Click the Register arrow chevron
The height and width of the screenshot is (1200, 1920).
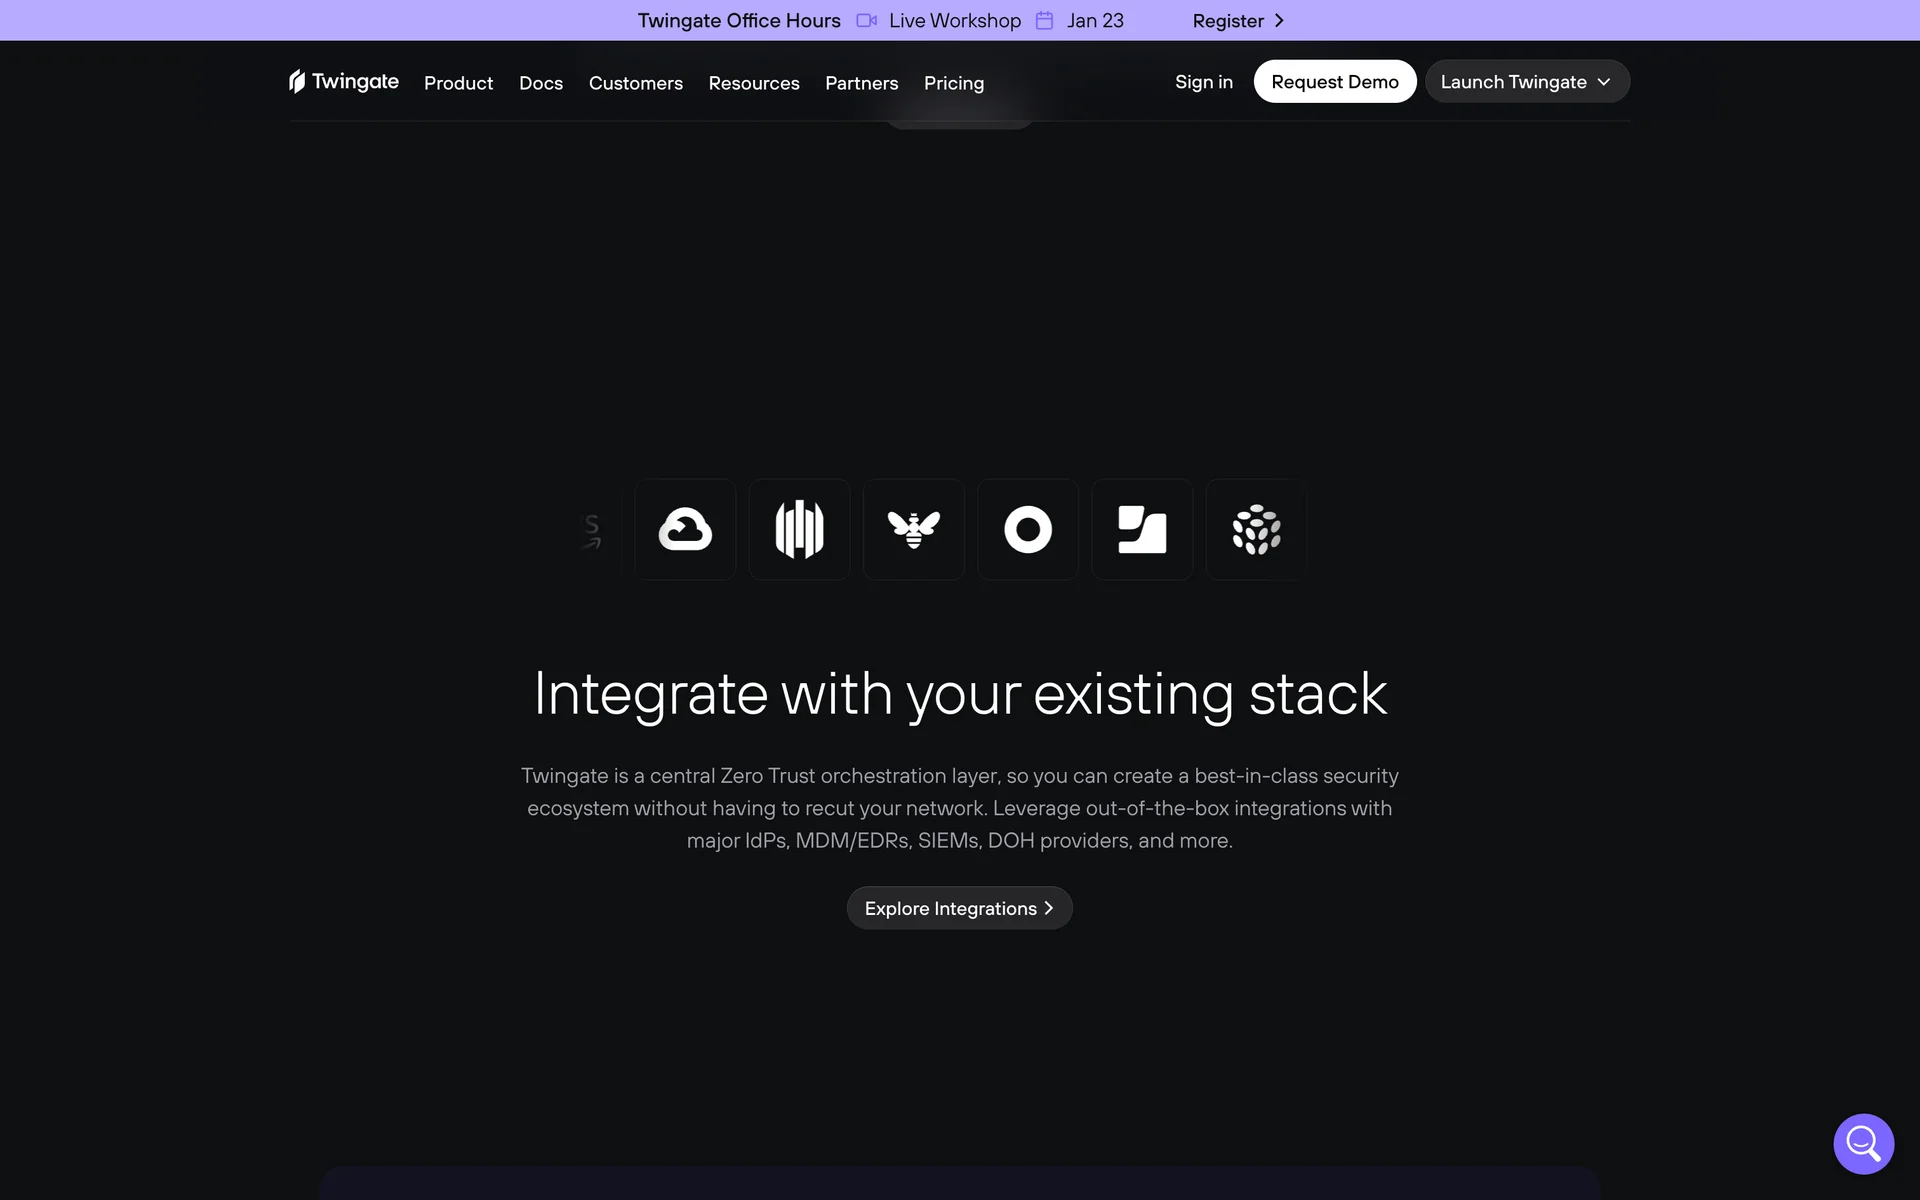point(1279,21)
